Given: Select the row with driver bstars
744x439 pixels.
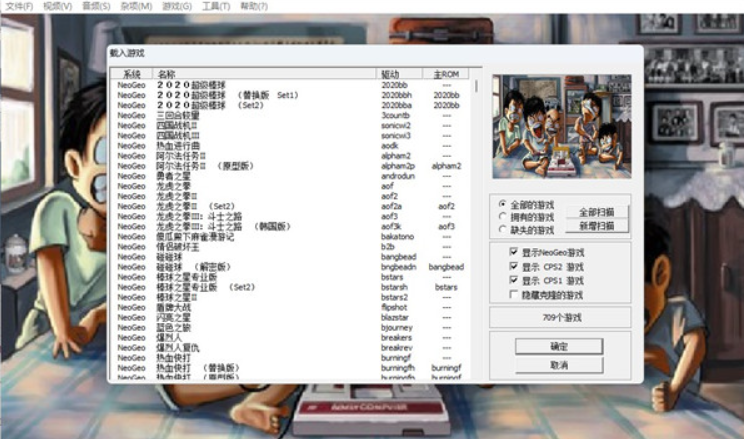Looking at the screenshot, I should point(291,277).
